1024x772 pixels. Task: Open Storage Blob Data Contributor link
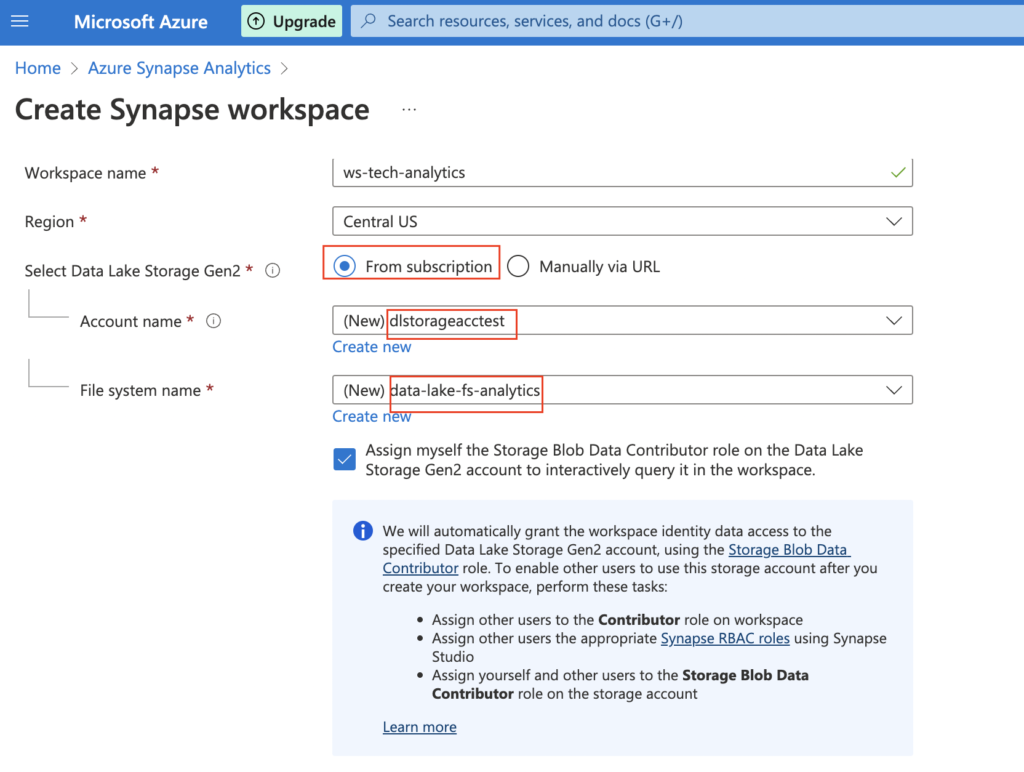click(788, 550)
